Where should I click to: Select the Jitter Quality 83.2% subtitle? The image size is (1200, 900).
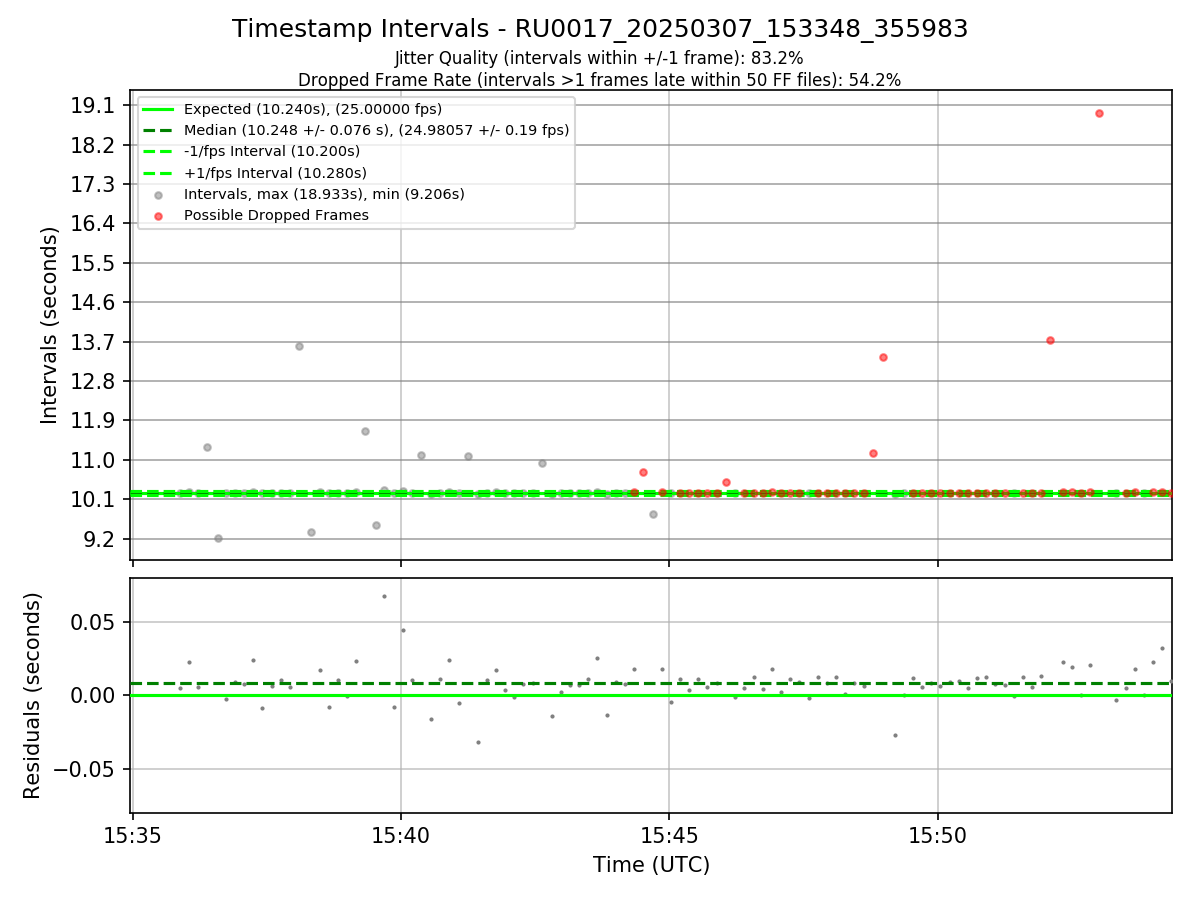(x=599, y=59)
